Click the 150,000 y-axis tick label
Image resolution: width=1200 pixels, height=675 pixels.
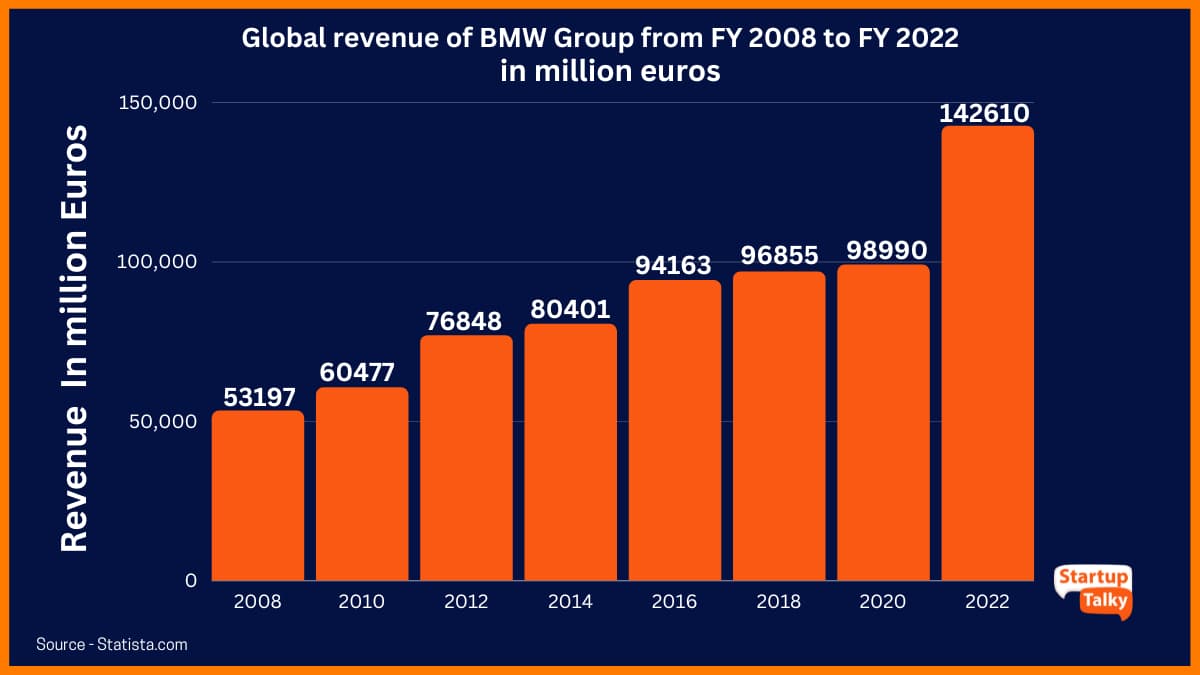(x=160, y=103)
